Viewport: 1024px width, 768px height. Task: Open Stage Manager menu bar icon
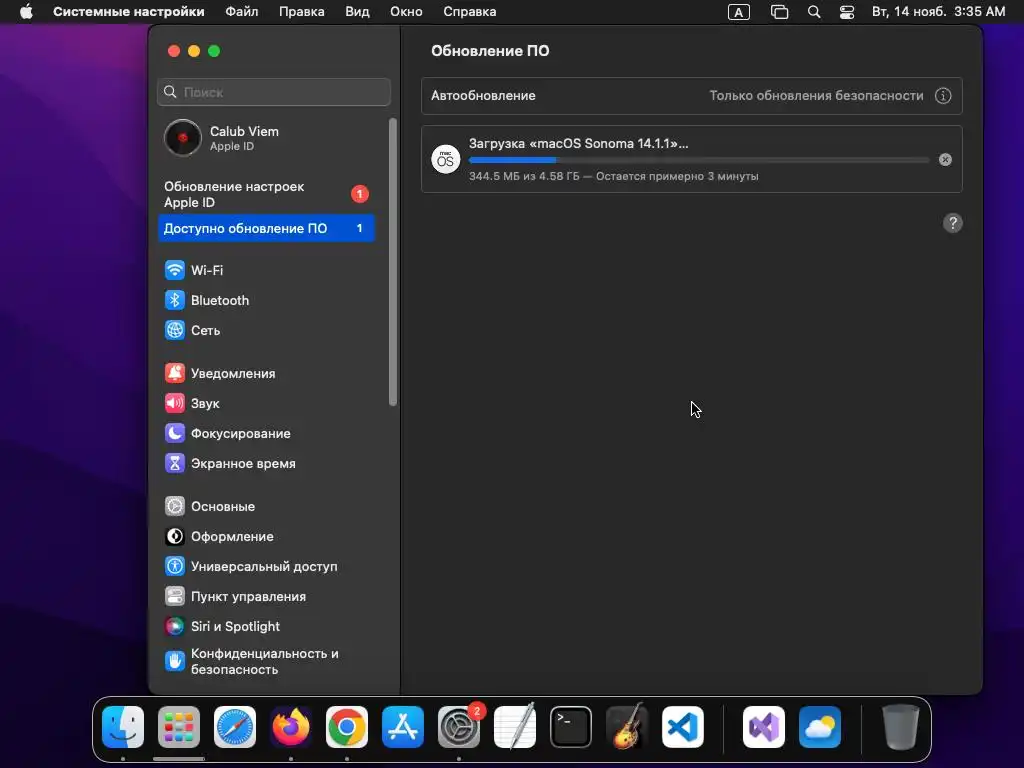click(x=779, y=12)
